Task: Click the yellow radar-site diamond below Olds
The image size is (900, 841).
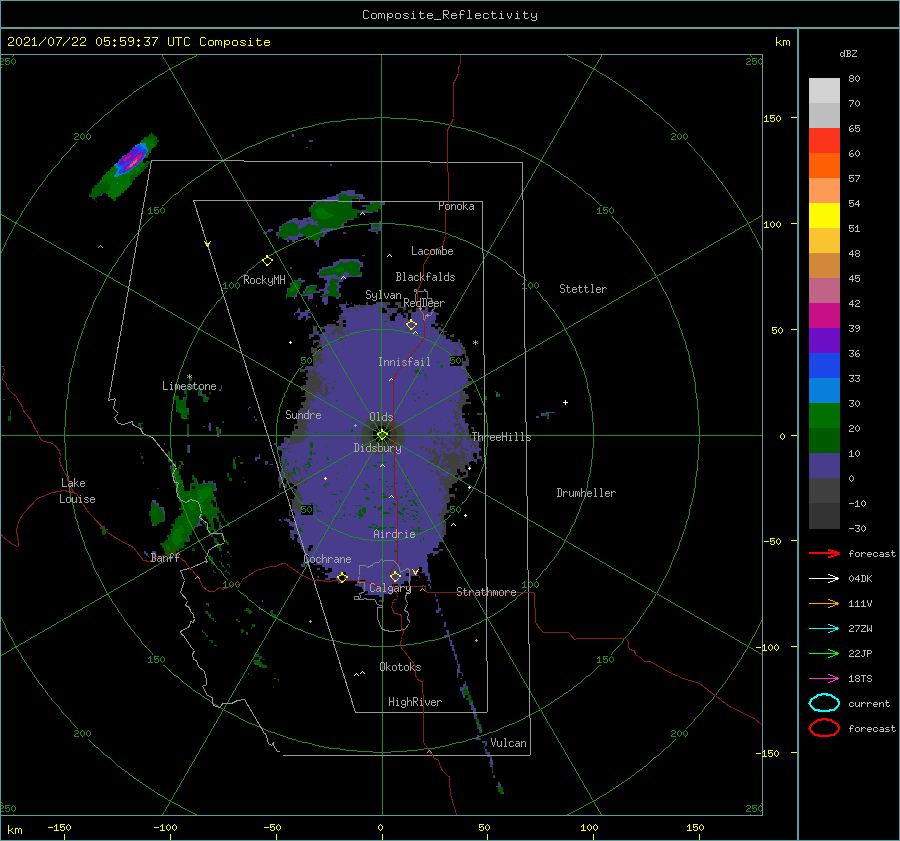Action: pos(382,435)
